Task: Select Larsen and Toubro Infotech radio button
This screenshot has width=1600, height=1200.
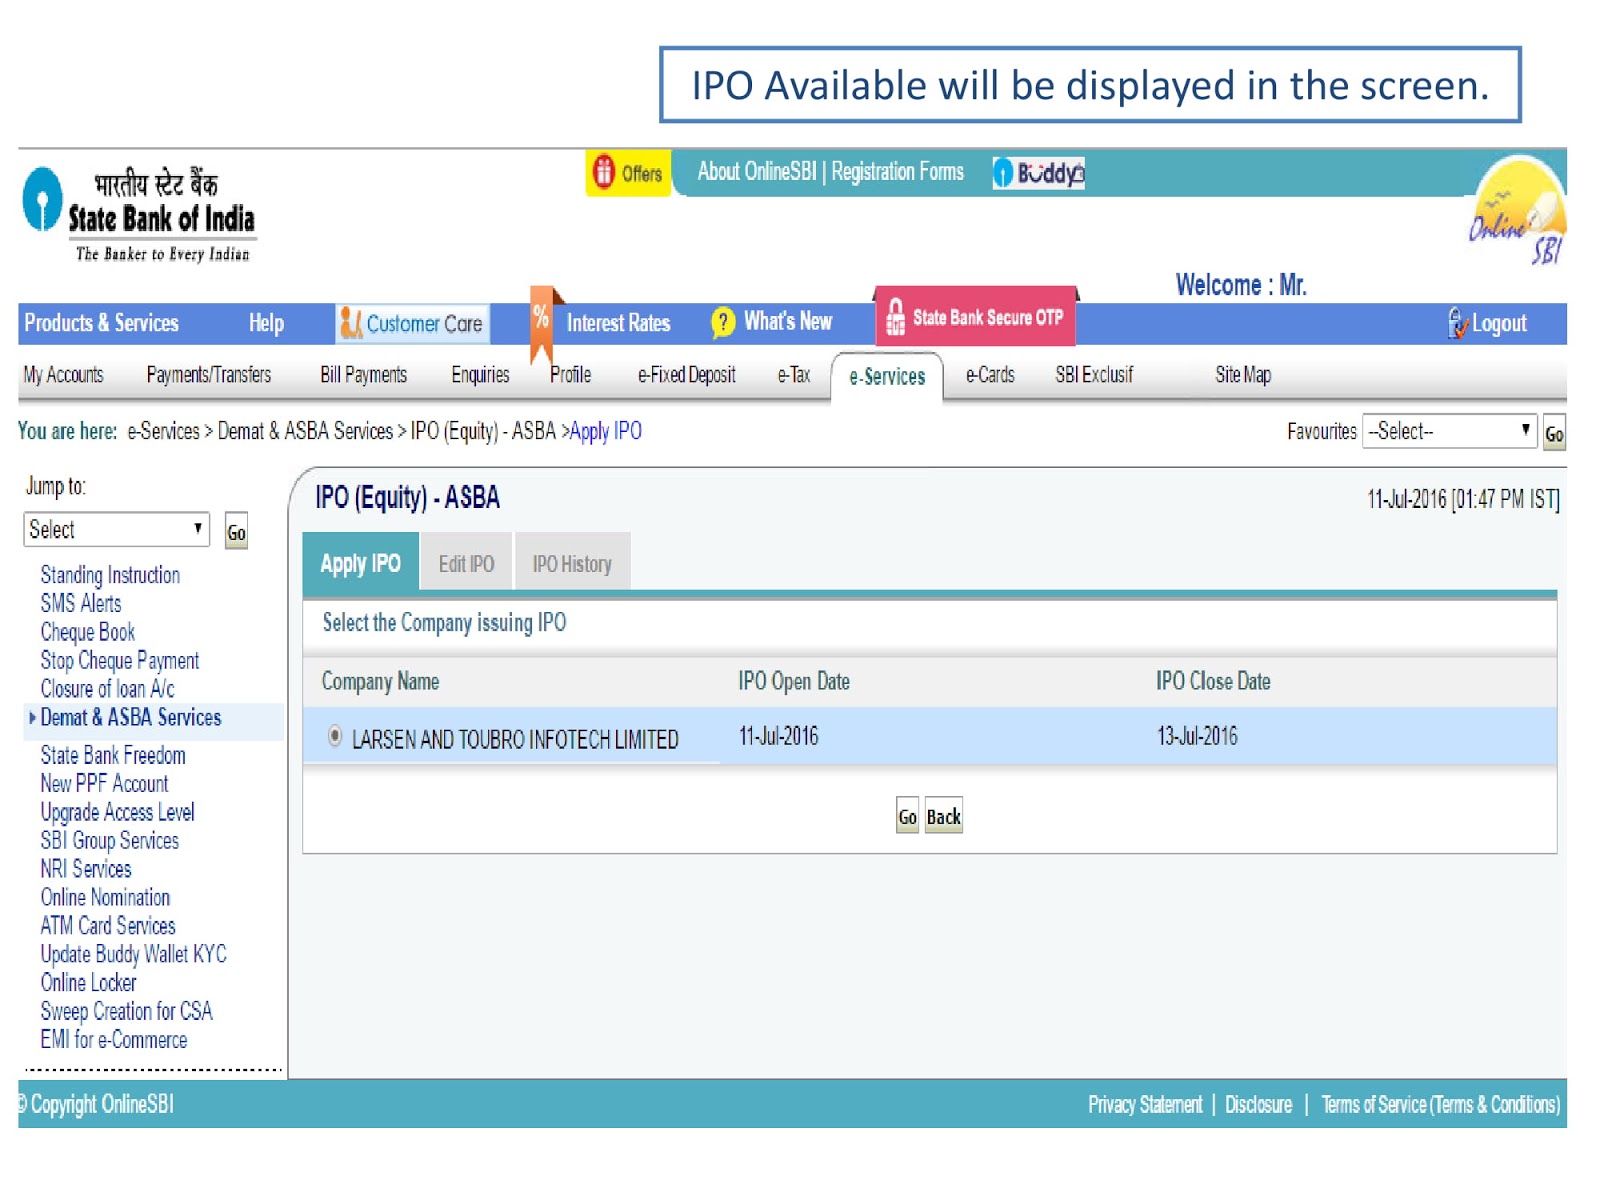Action: tap(335, 737)
